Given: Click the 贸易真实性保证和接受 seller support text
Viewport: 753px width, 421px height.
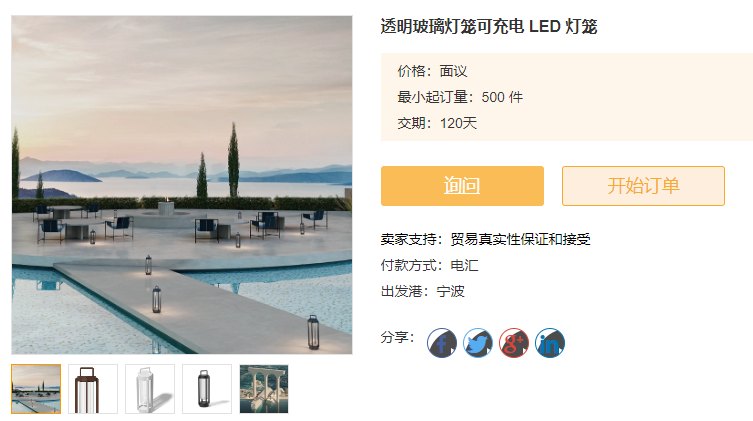Looking at the screenshot, I should [521, 239].
